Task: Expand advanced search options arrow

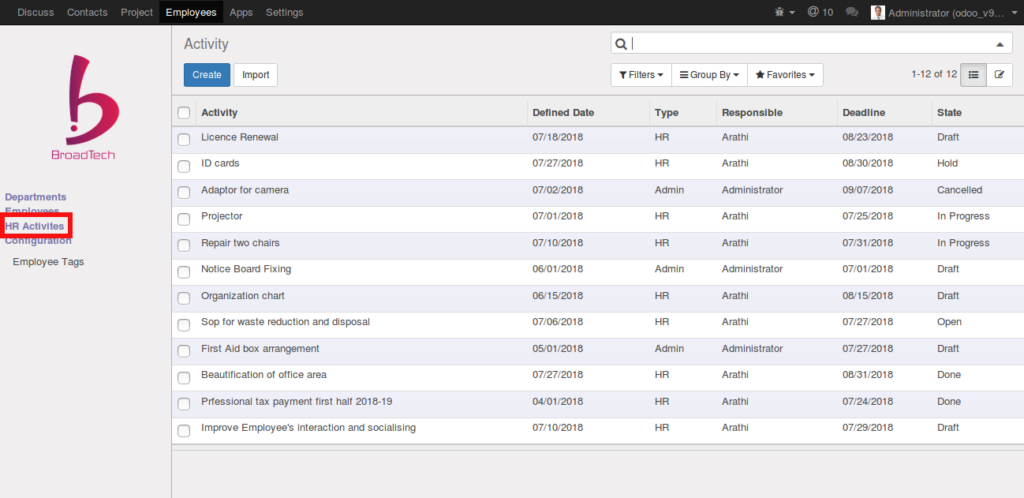Action: [x=999, y=44]
